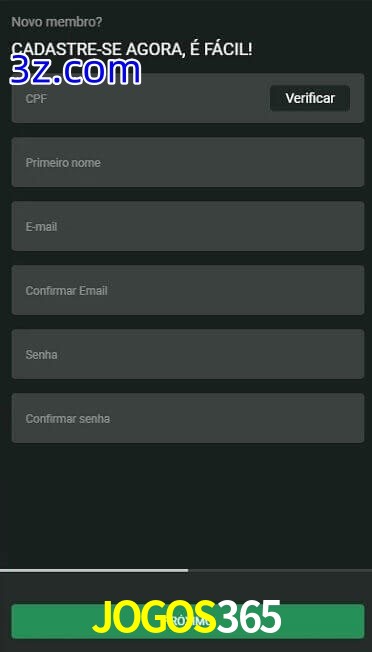Submit with the green Próximo button

click(188, 622)
